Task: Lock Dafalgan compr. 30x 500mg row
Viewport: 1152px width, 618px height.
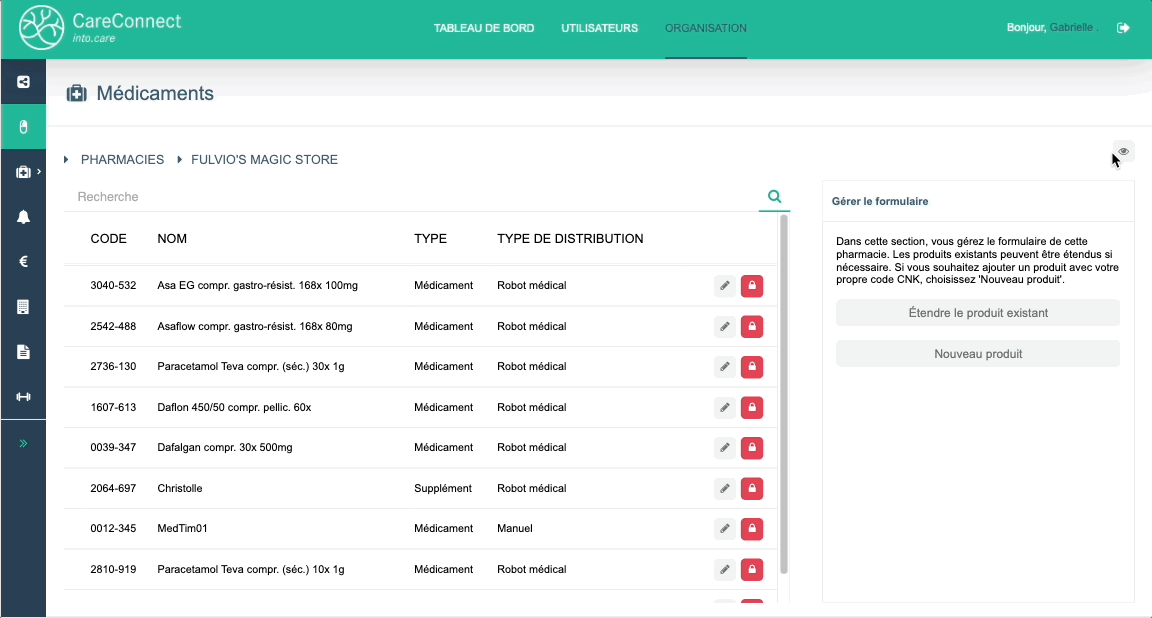Action: 752,448
